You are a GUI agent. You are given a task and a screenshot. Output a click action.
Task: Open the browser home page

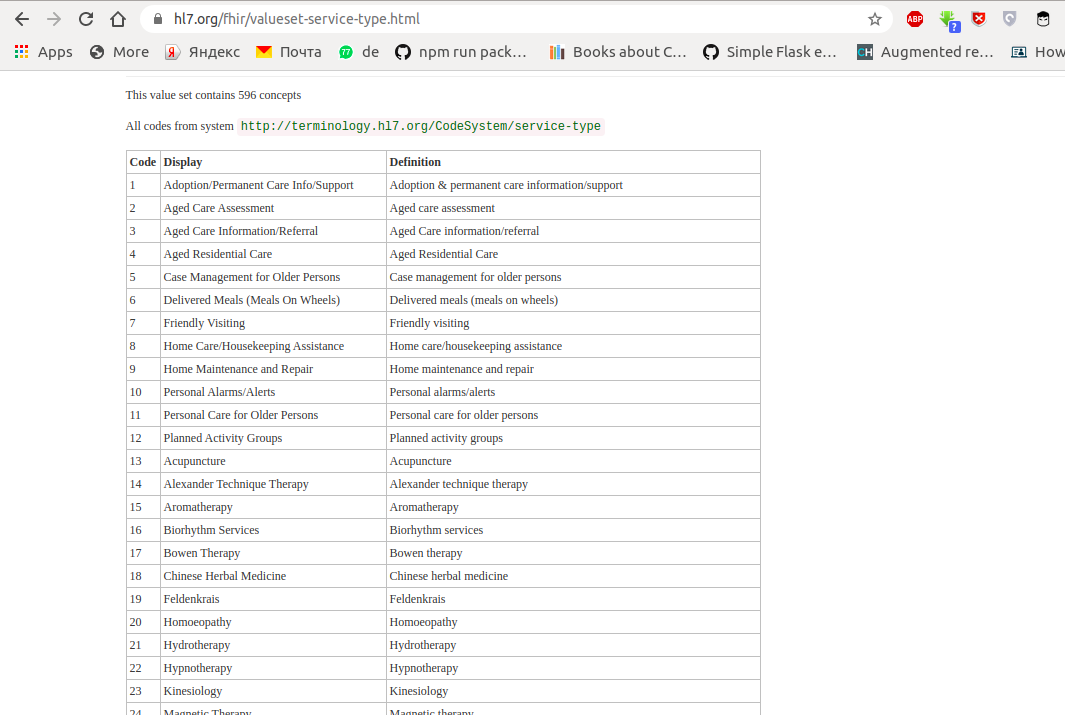[118, 19]
